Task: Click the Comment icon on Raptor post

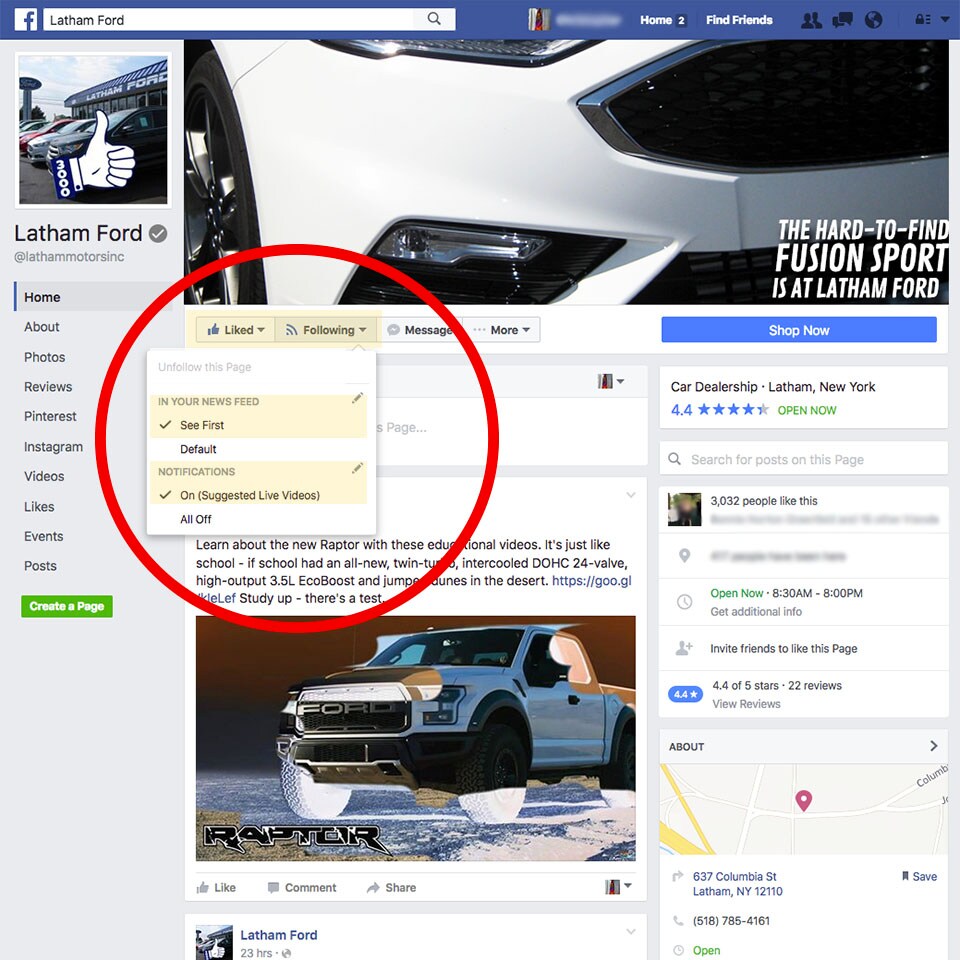Action: pyautogui.click(x=273, y=887)
